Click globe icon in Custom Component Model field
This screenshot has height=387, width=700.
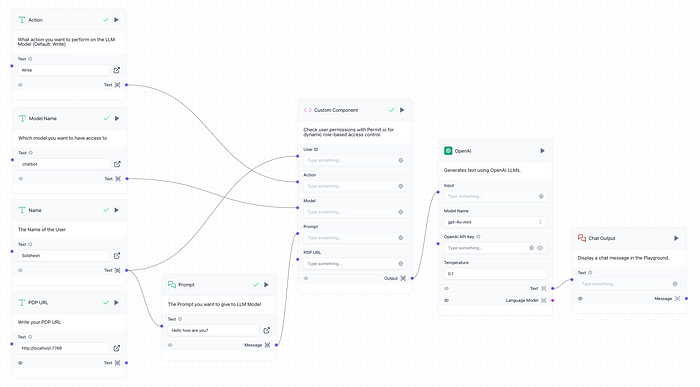click(x=400, y=212)
